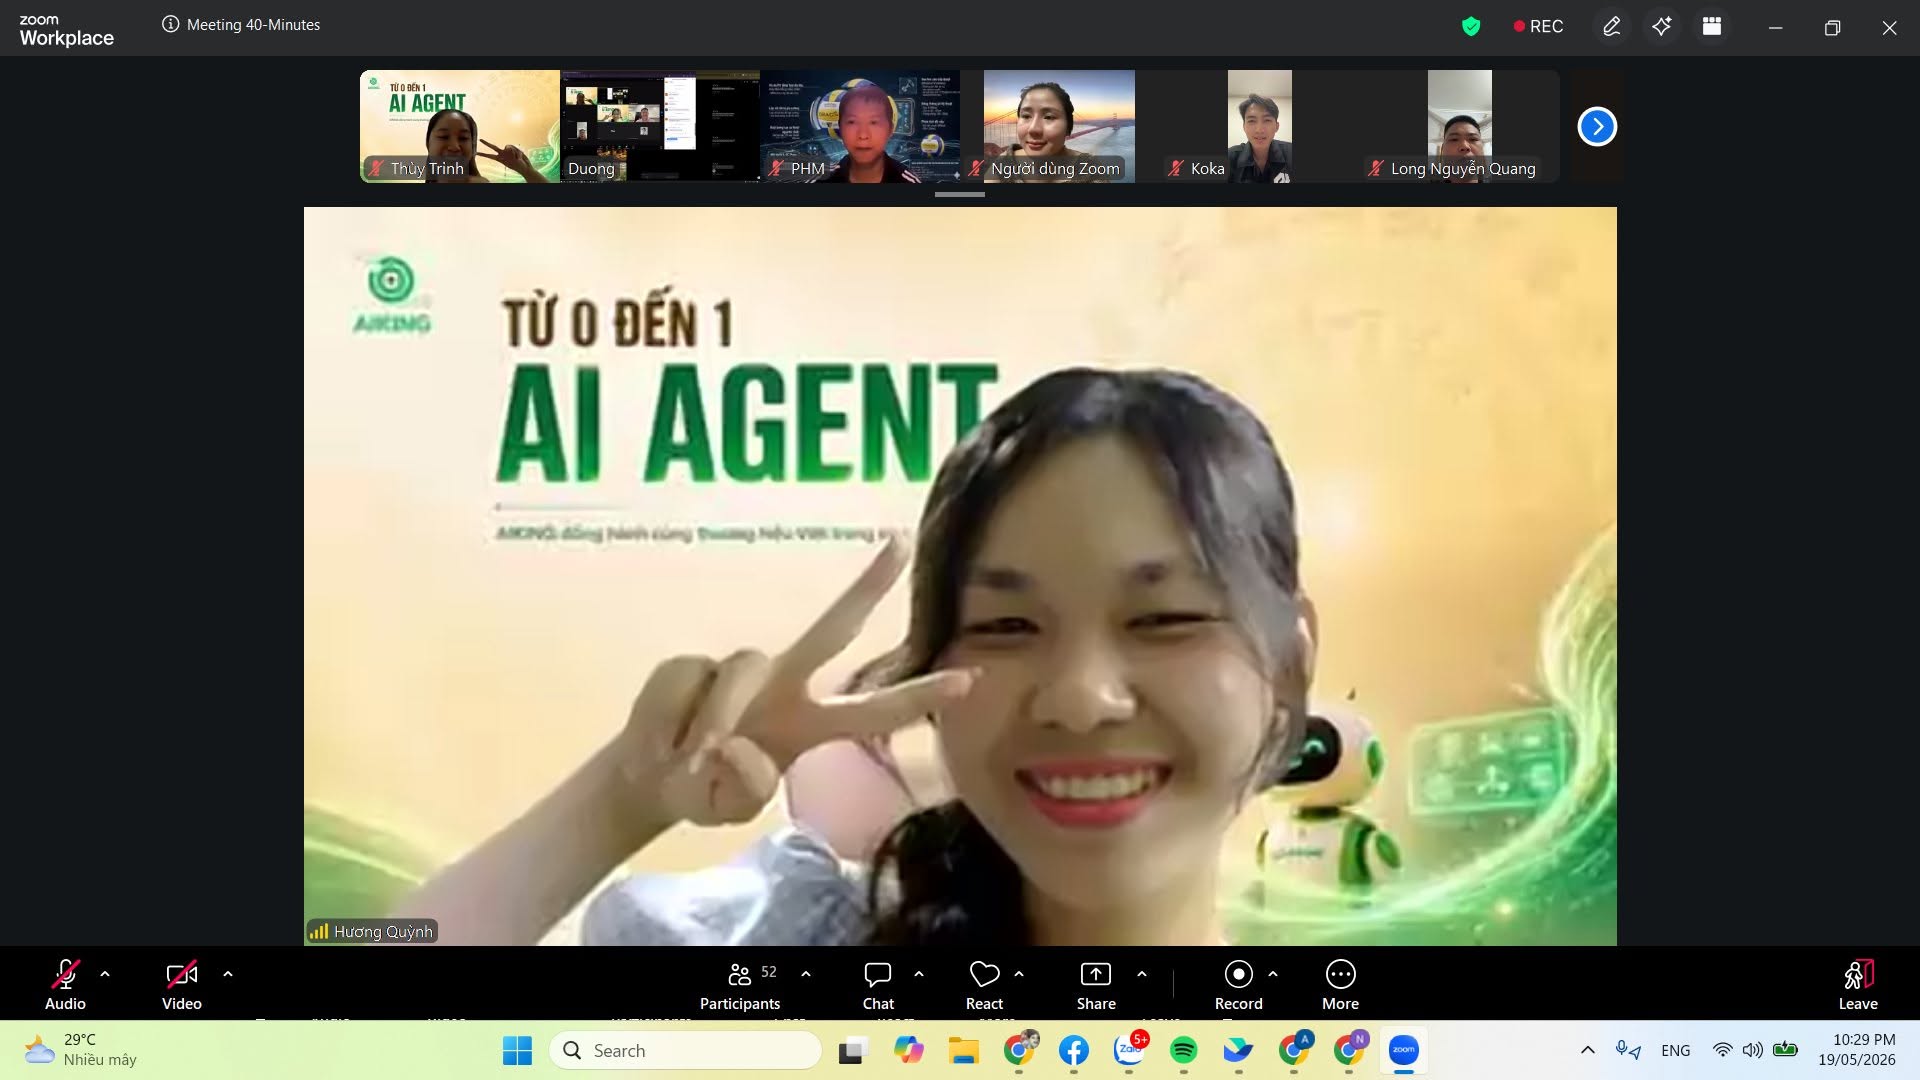This screenshot has height=1080, width=1920.
Task: Toggle the Record button
Action: coord(1238,985)
